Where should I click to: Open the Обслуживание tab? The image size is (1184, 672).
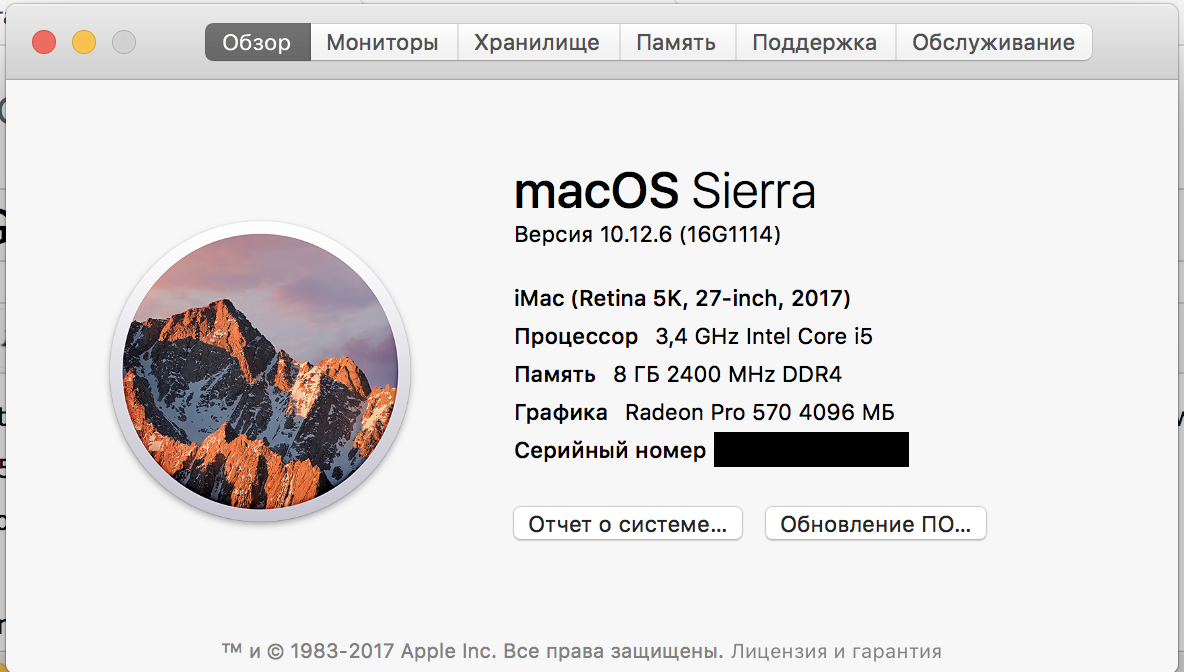pyautogui.click(x=993, y=42)
